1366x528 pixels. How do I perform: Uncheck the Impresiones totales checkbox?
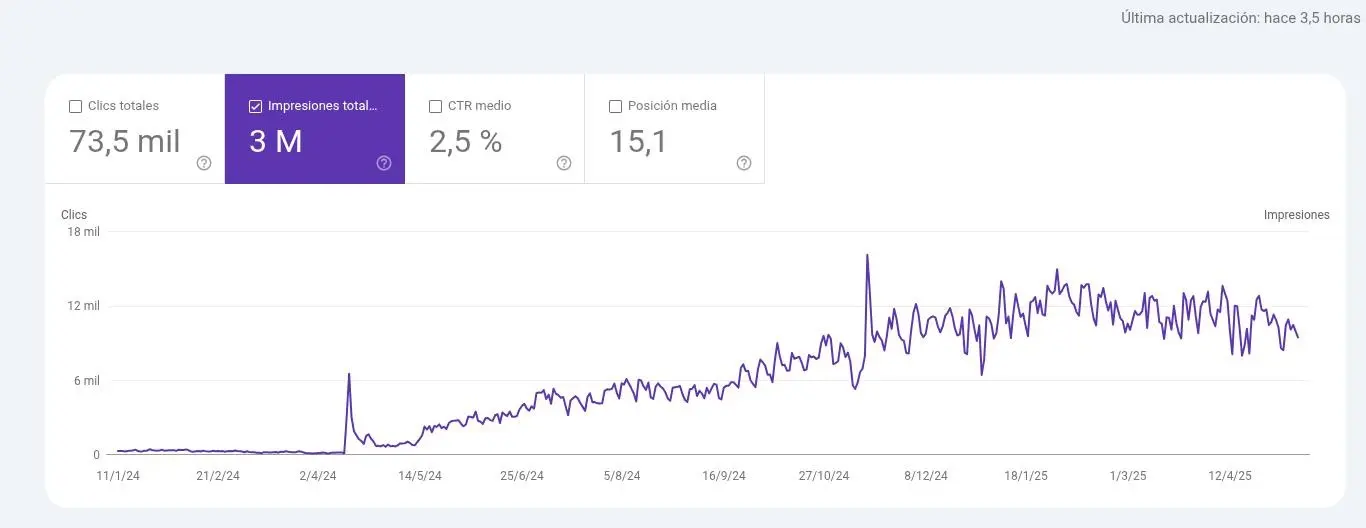pyautogui.click(x=256, y=106)
